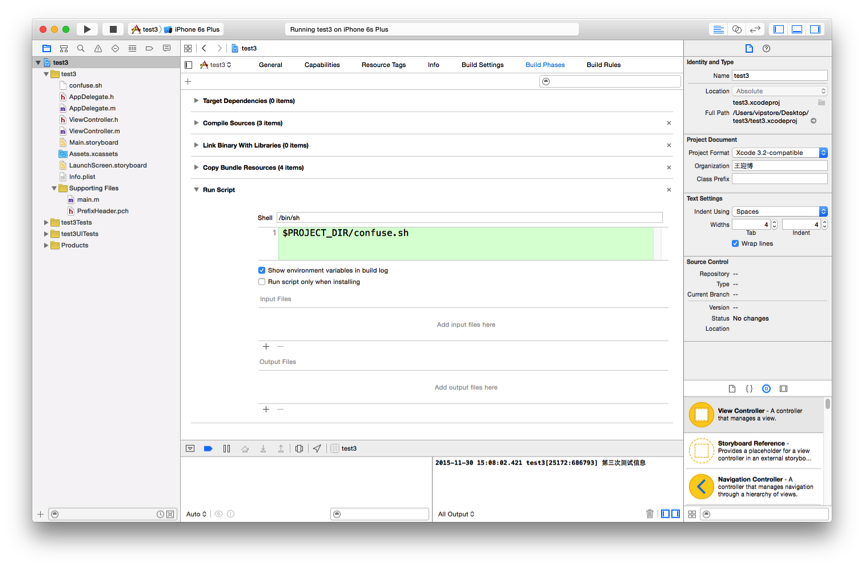The width and height of the screenshot is (864, 568).
Task: Switch to the Build Settings tab
Action: point(483,65)
